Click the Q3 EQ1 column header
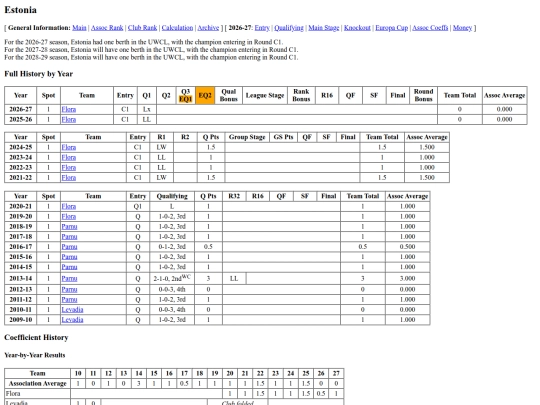Viewport: 540px width, 405px height. point(185,95)
